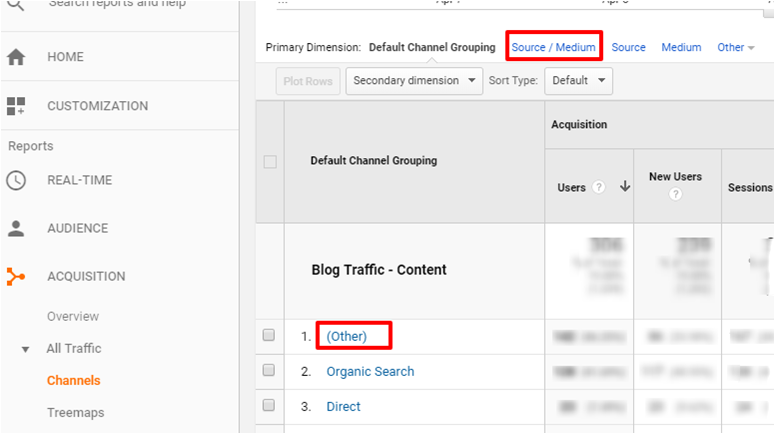
Task: Select the Direct row checkbox
Action: (x=269, y=406)
